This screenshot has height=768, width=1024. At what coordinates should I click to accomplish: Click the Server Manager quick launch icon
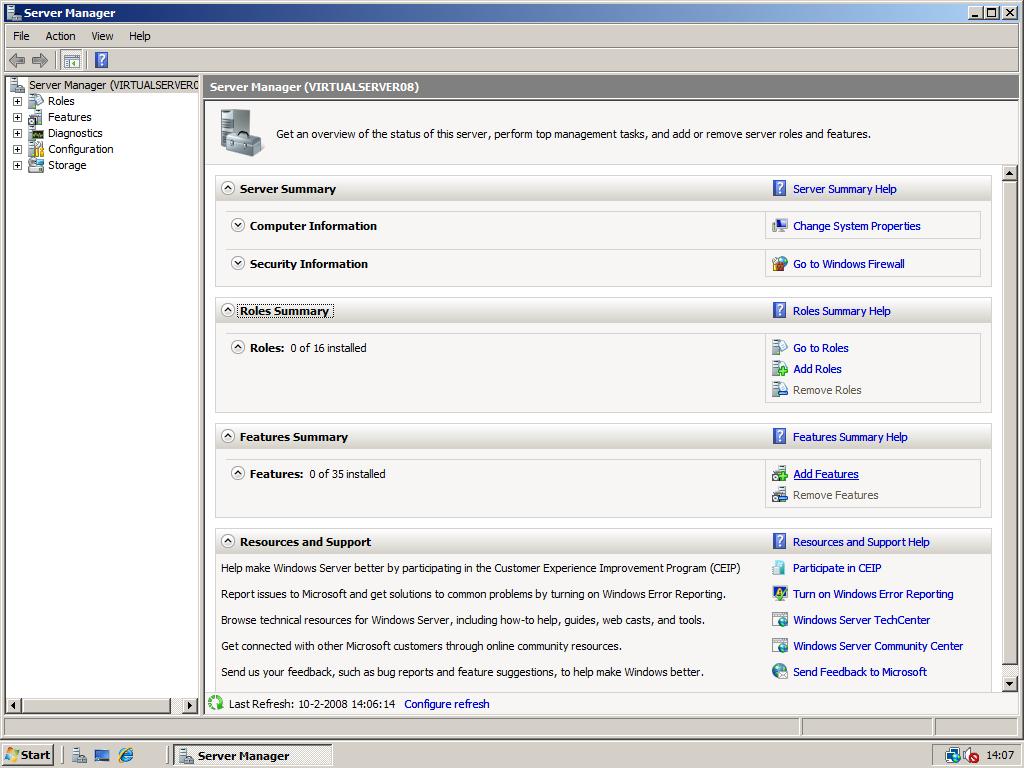coord(80,756)
